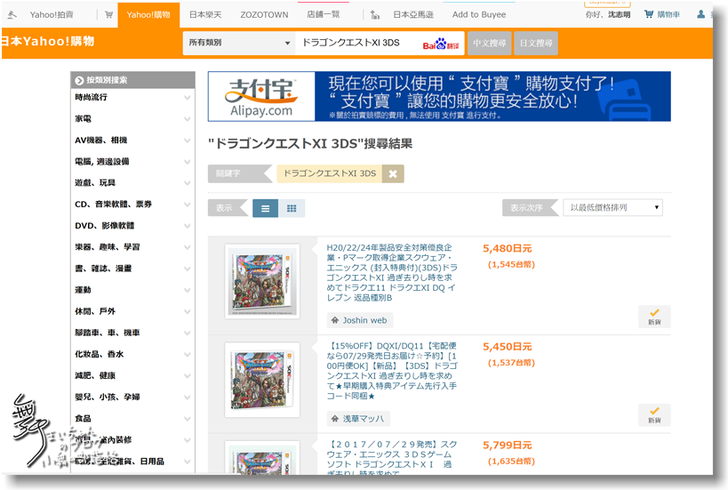Open the first product thumbnail image

coord(262,282)
